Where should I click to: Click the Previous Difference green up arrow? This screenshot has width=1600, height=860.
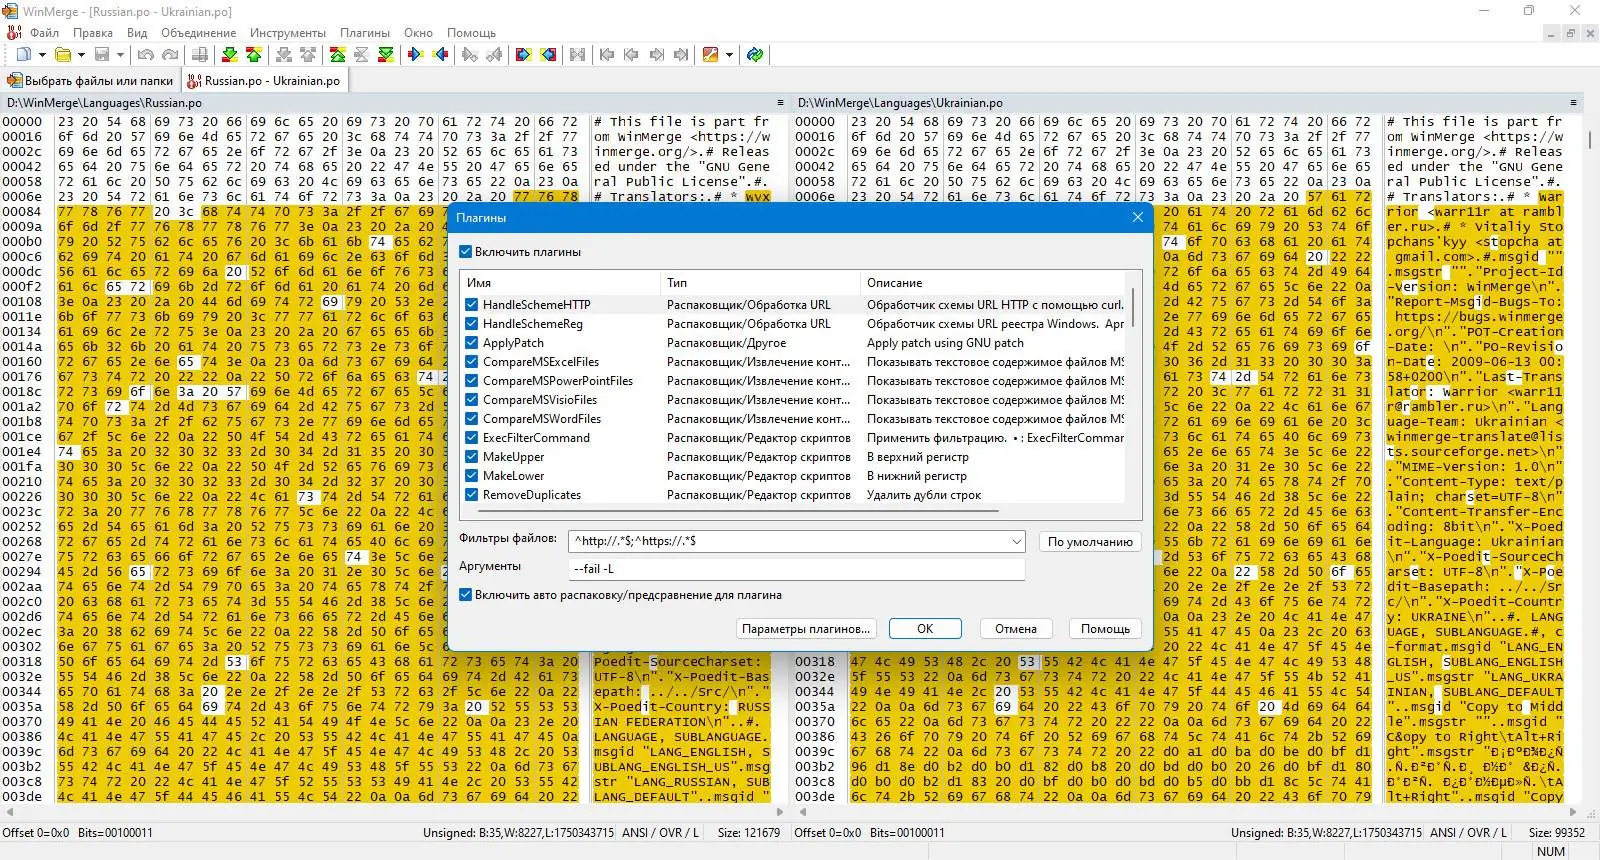tap(254, 55)
